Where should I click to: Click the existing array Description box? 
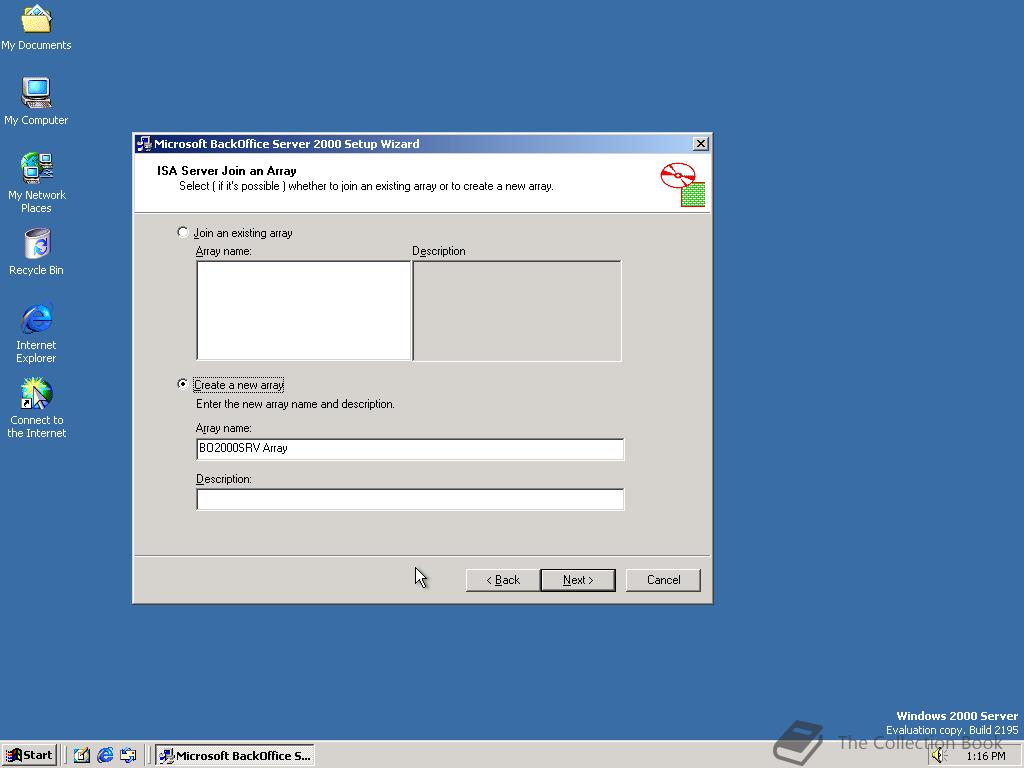tap(517, 310)
